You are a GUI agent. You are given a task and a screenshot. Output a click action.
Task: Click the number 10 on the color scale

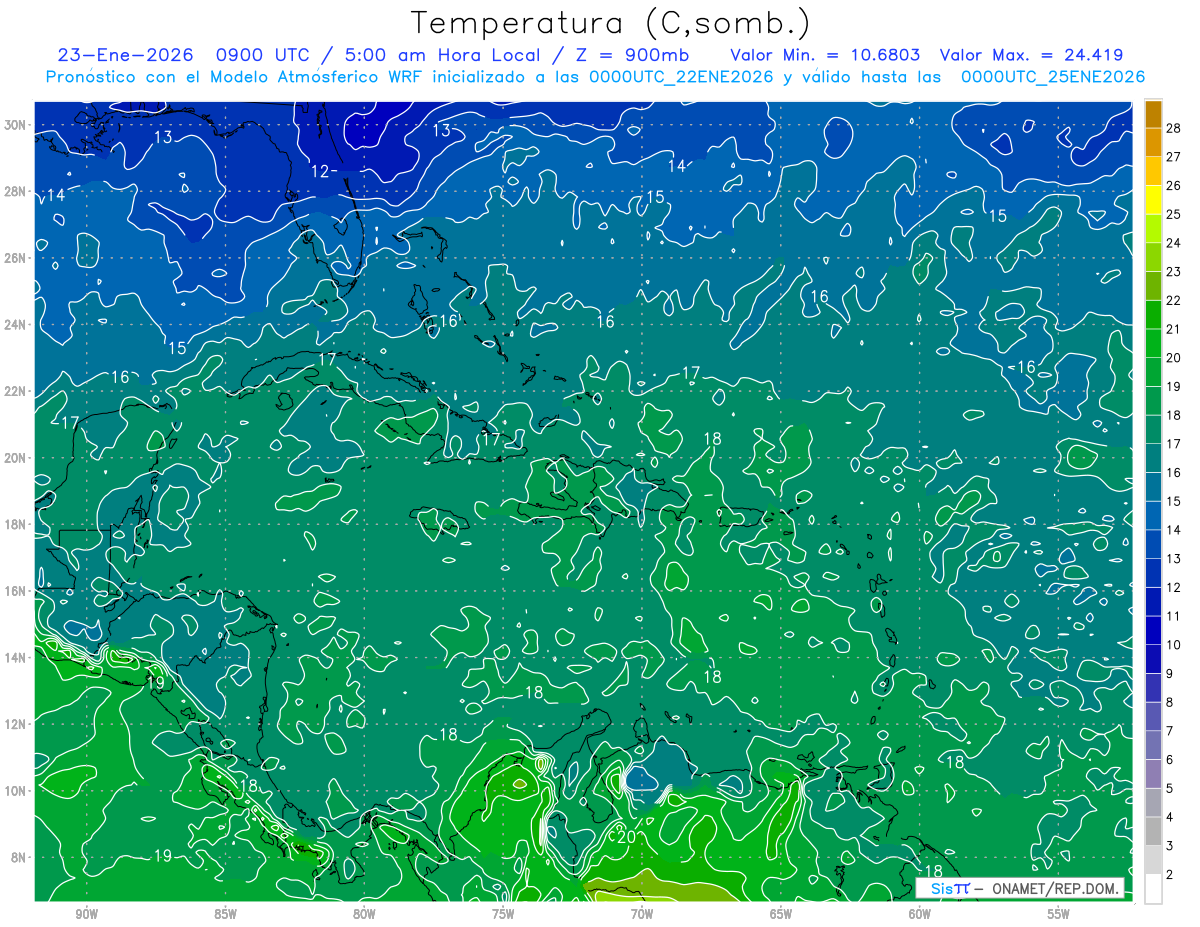click(1173, 645)
